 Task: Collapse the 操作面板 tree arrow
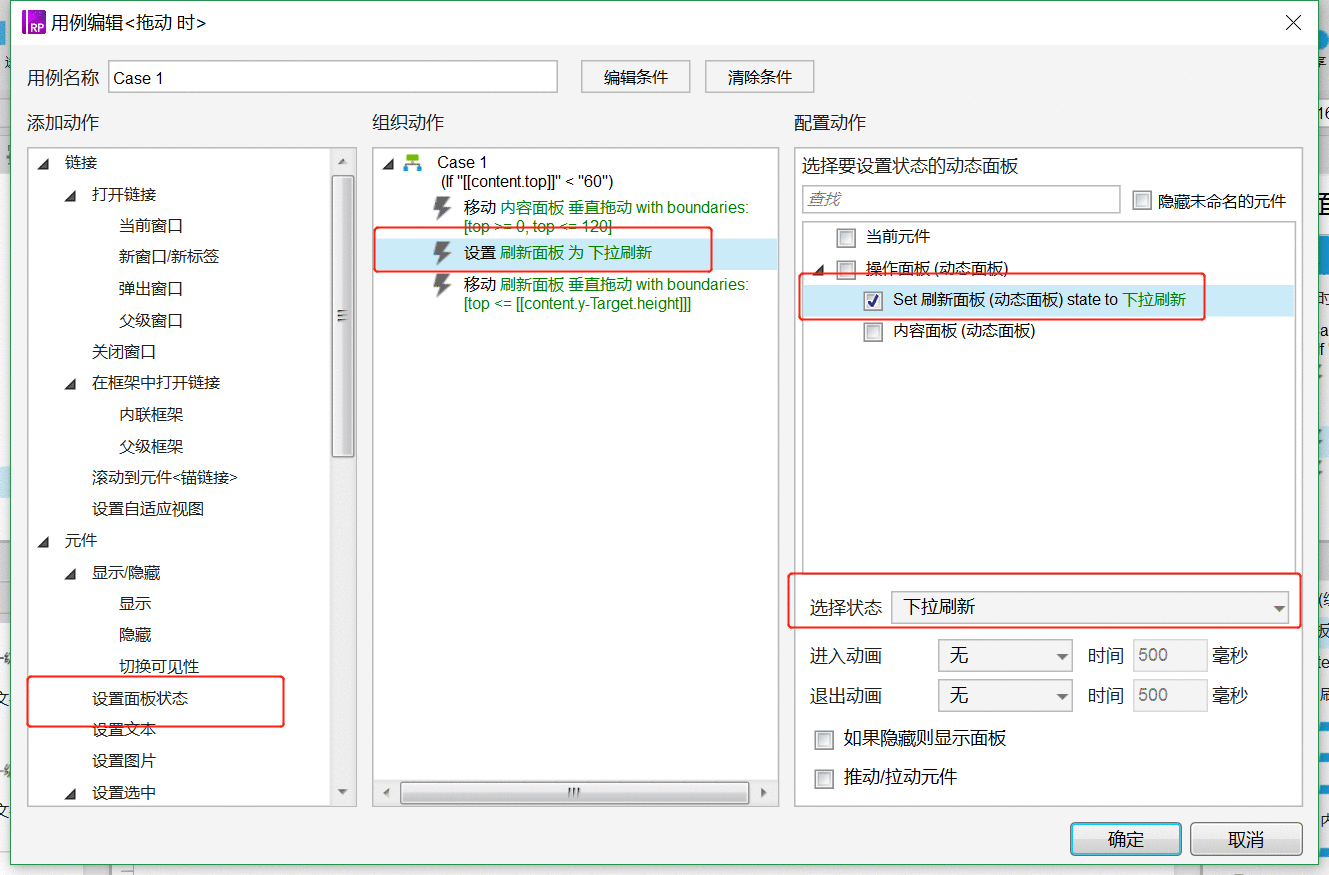click(820, 270)
